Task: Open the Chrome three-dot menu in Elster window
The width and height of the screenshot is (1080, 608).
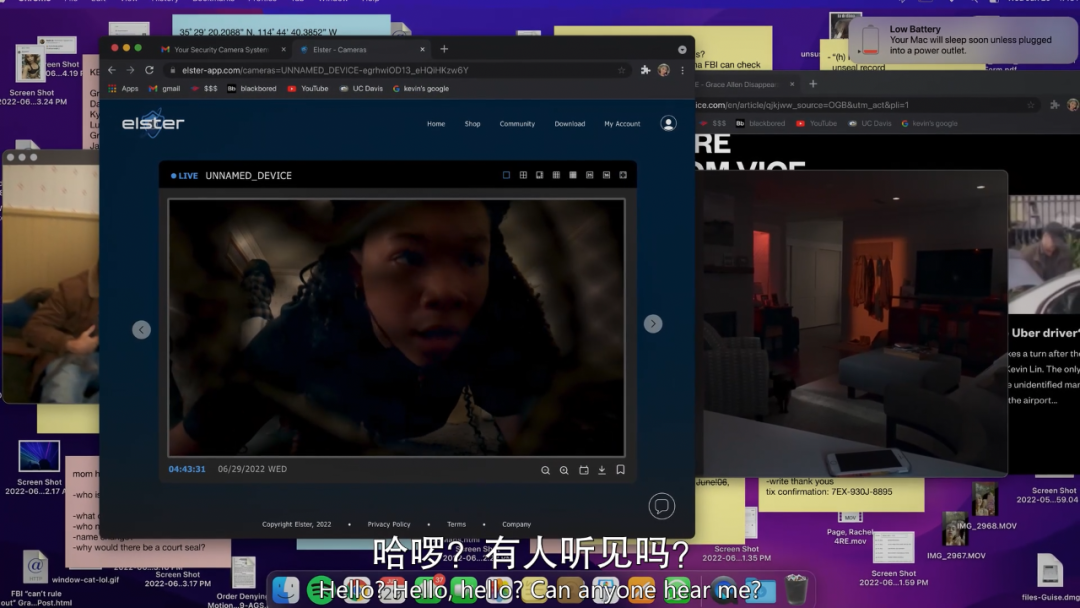Action: pyautogui.click(x=683, y=70)
